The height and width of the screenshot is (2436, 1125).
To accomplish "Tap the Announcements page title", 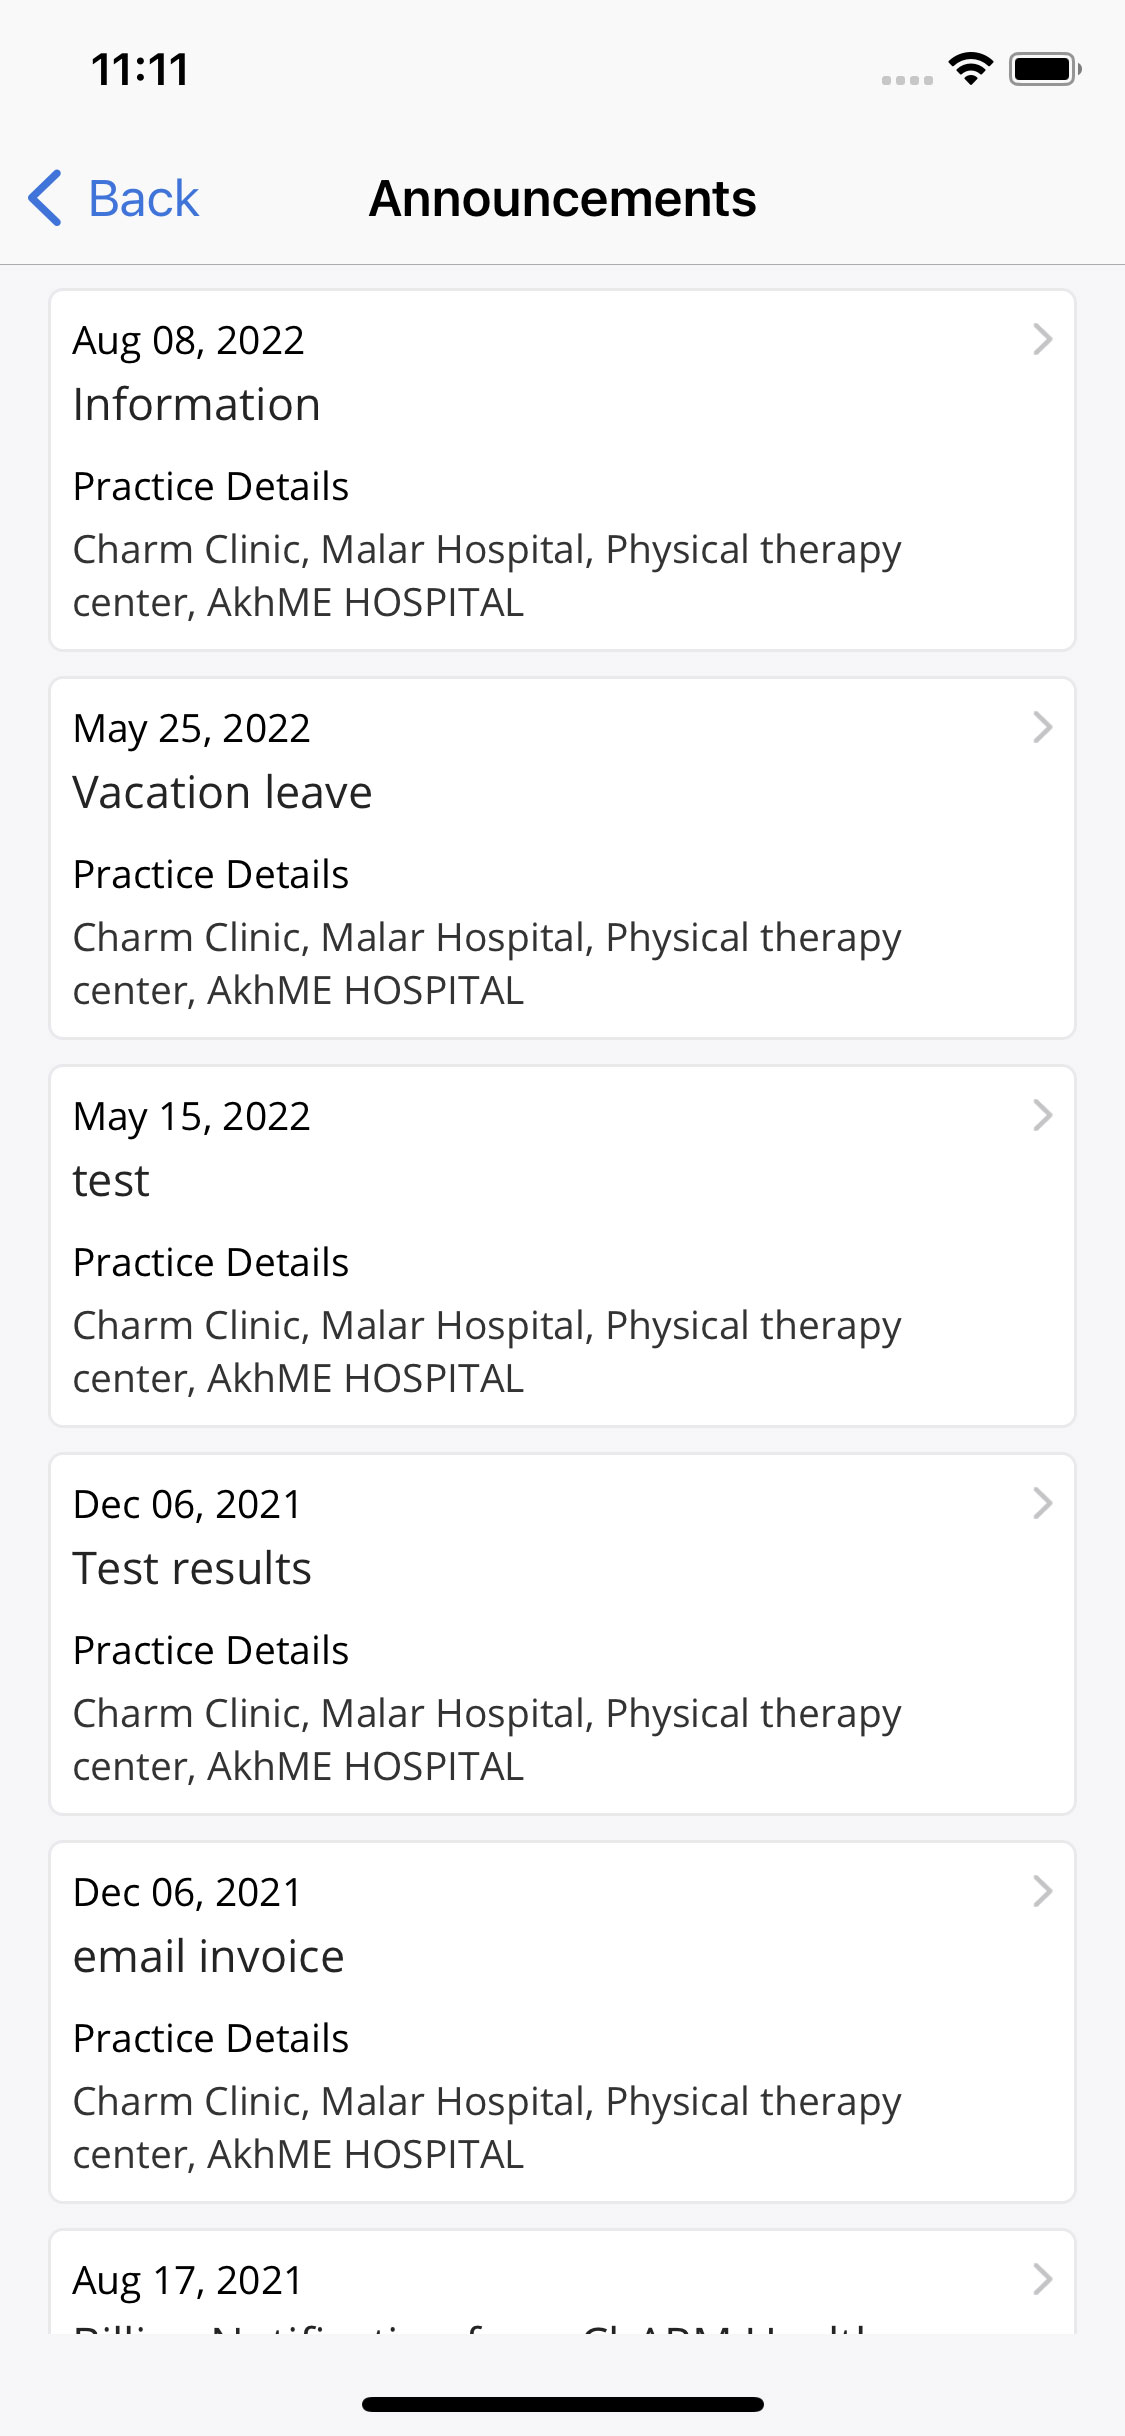I will pyautogui.click(x=562, y=198).
